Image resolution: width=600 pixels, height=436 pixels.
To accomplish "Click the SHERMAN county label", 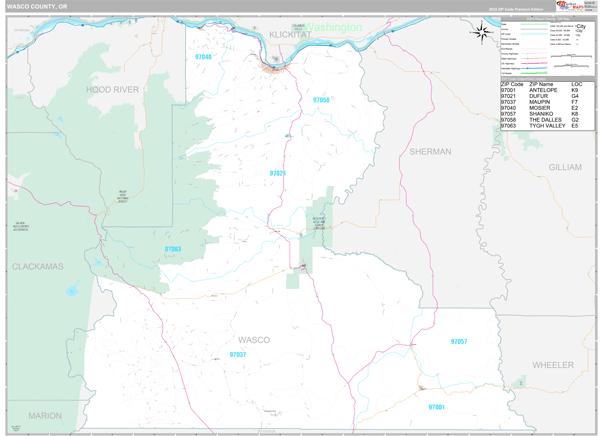I will point(430,152).
